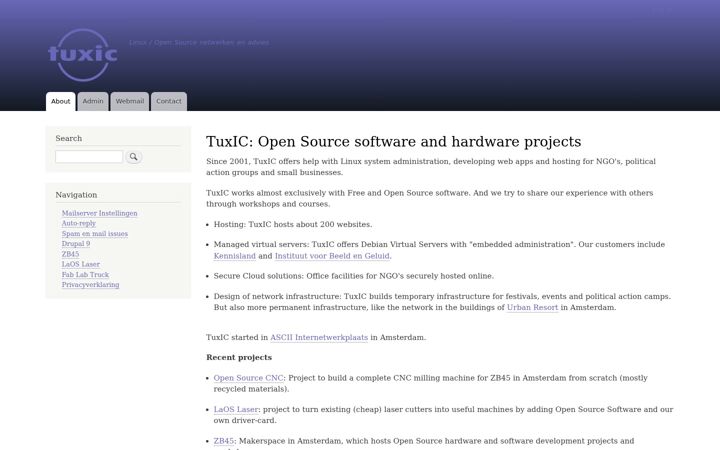Image resolution: width=720 pixels, height=450 pixels.
Task: Follow the ASCII Internetwerkplaats link
Action: pyautogui.click(x=319, y=337)
